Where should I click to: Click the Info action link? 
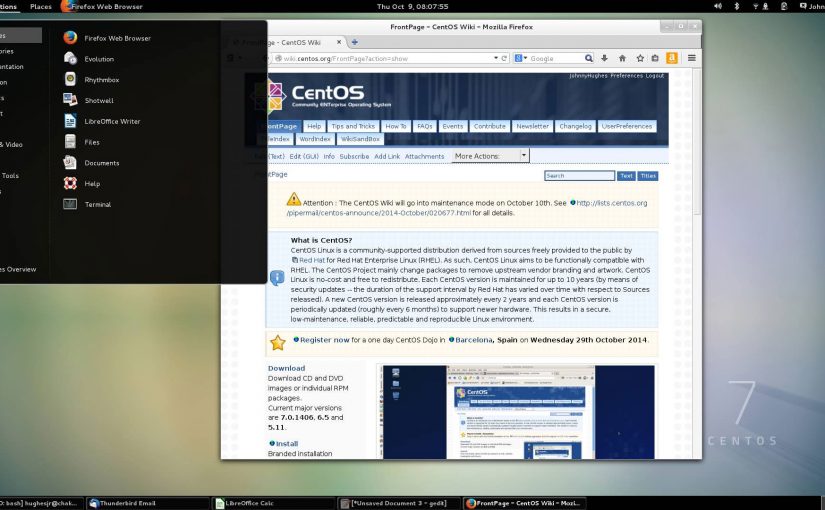pos(329,156)
